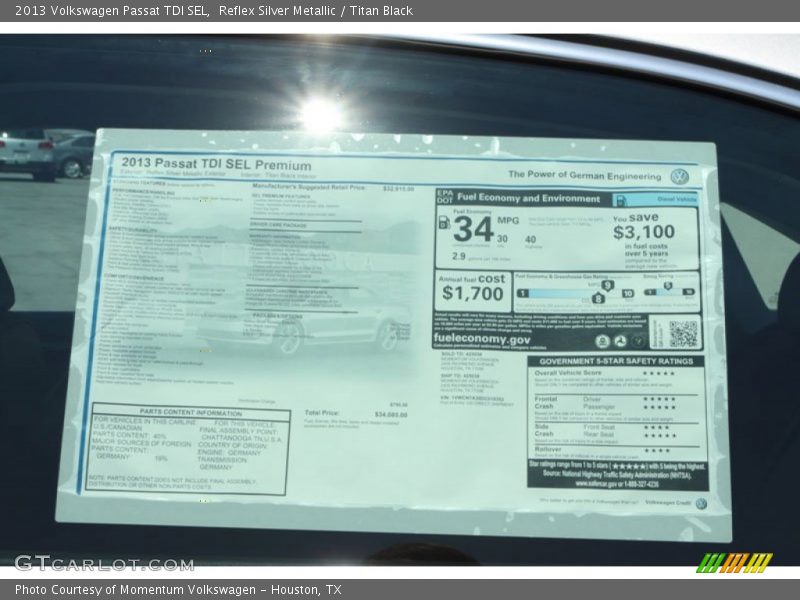Click the Volkswagen logo beside the German Engineering tagline
Image resolution: width=800 pixels, height=600 pixels.
click(x=679, y=176)
